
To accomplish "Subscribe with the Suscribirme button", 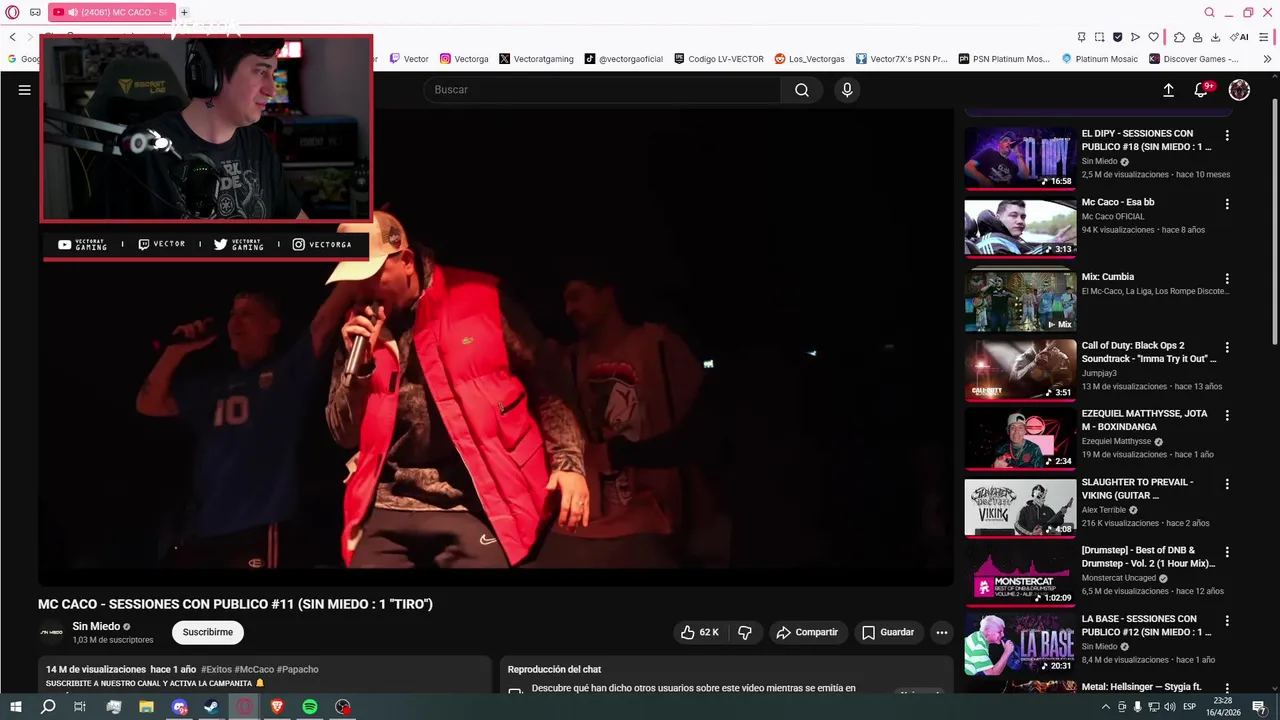I will coord(208,632).
